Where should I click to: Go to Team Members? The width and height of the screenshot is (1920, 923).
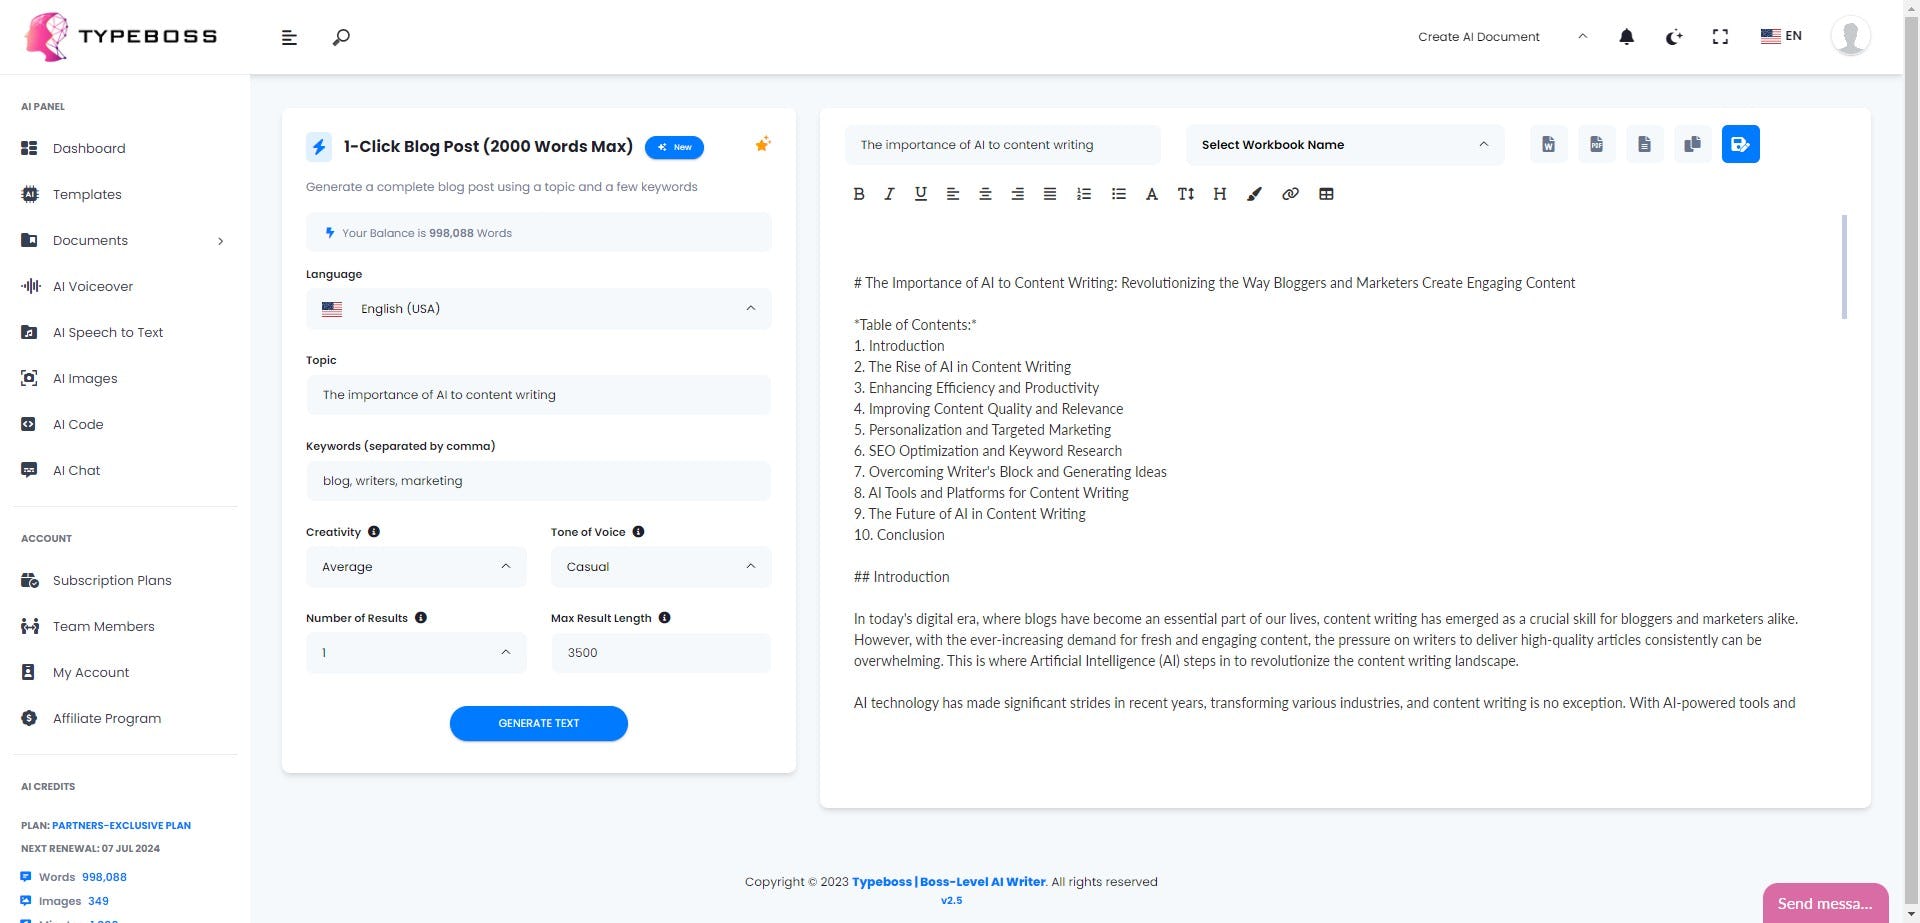click(x=103, y=626)
